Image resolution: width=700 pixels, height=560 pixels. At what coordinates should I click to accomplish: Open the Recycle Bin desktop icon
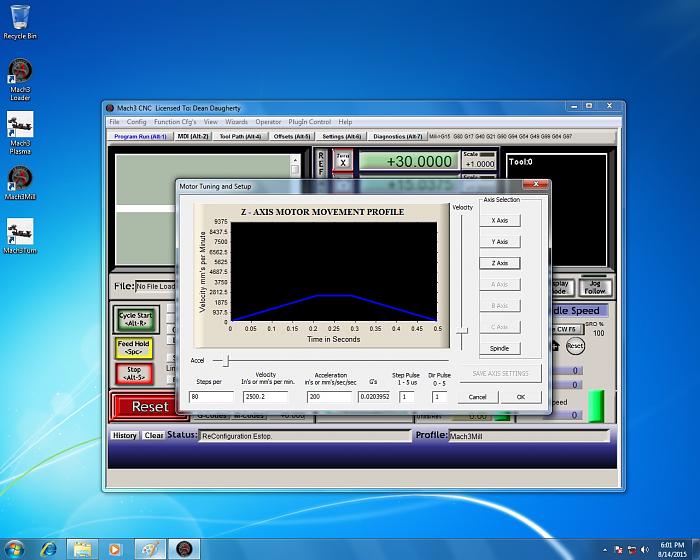(x=20, y=22)
